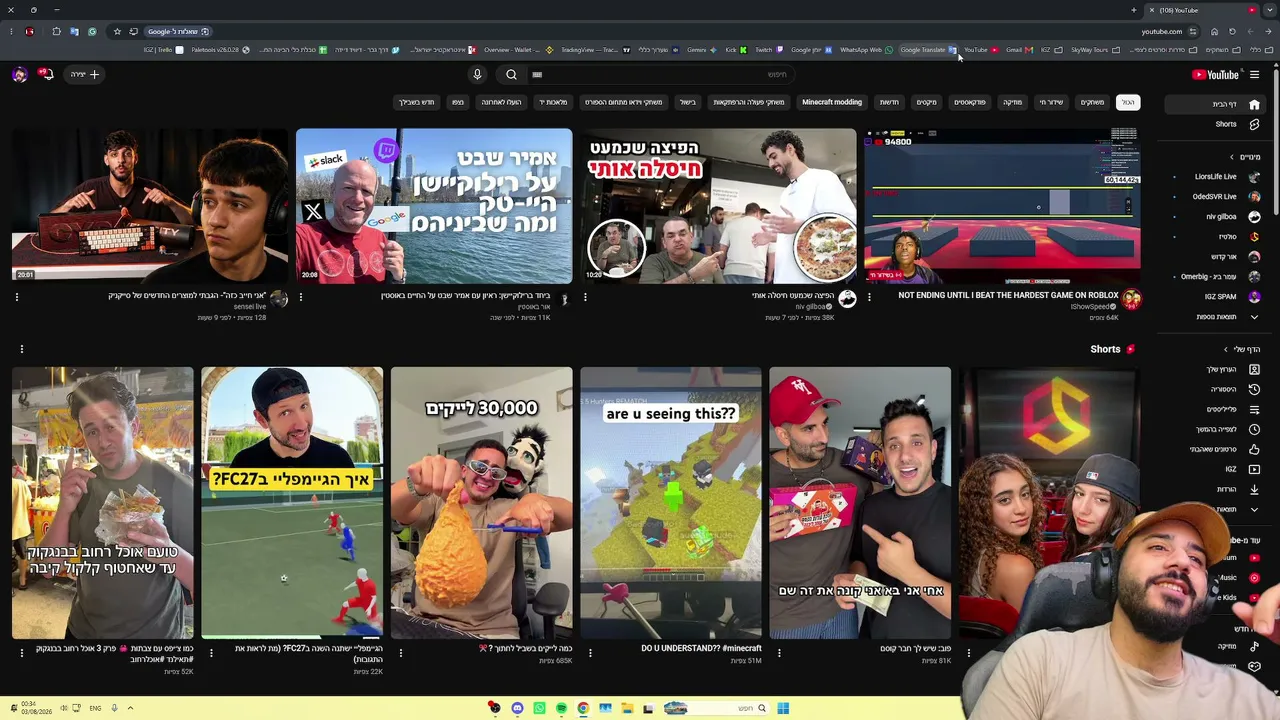This screenshot has height=720, width=1280.
Task: Open the keyboard review video thumbnail
Action: point(150,206)
